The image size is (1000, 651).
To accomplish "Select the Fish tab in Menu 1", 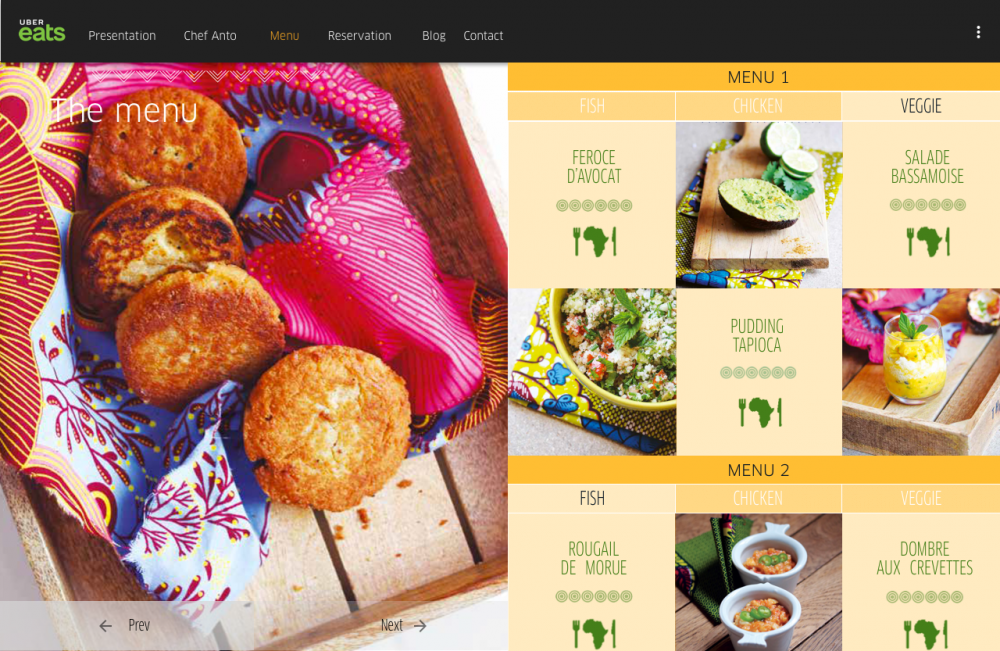I will pyautogui.click(x=592, y=106).
